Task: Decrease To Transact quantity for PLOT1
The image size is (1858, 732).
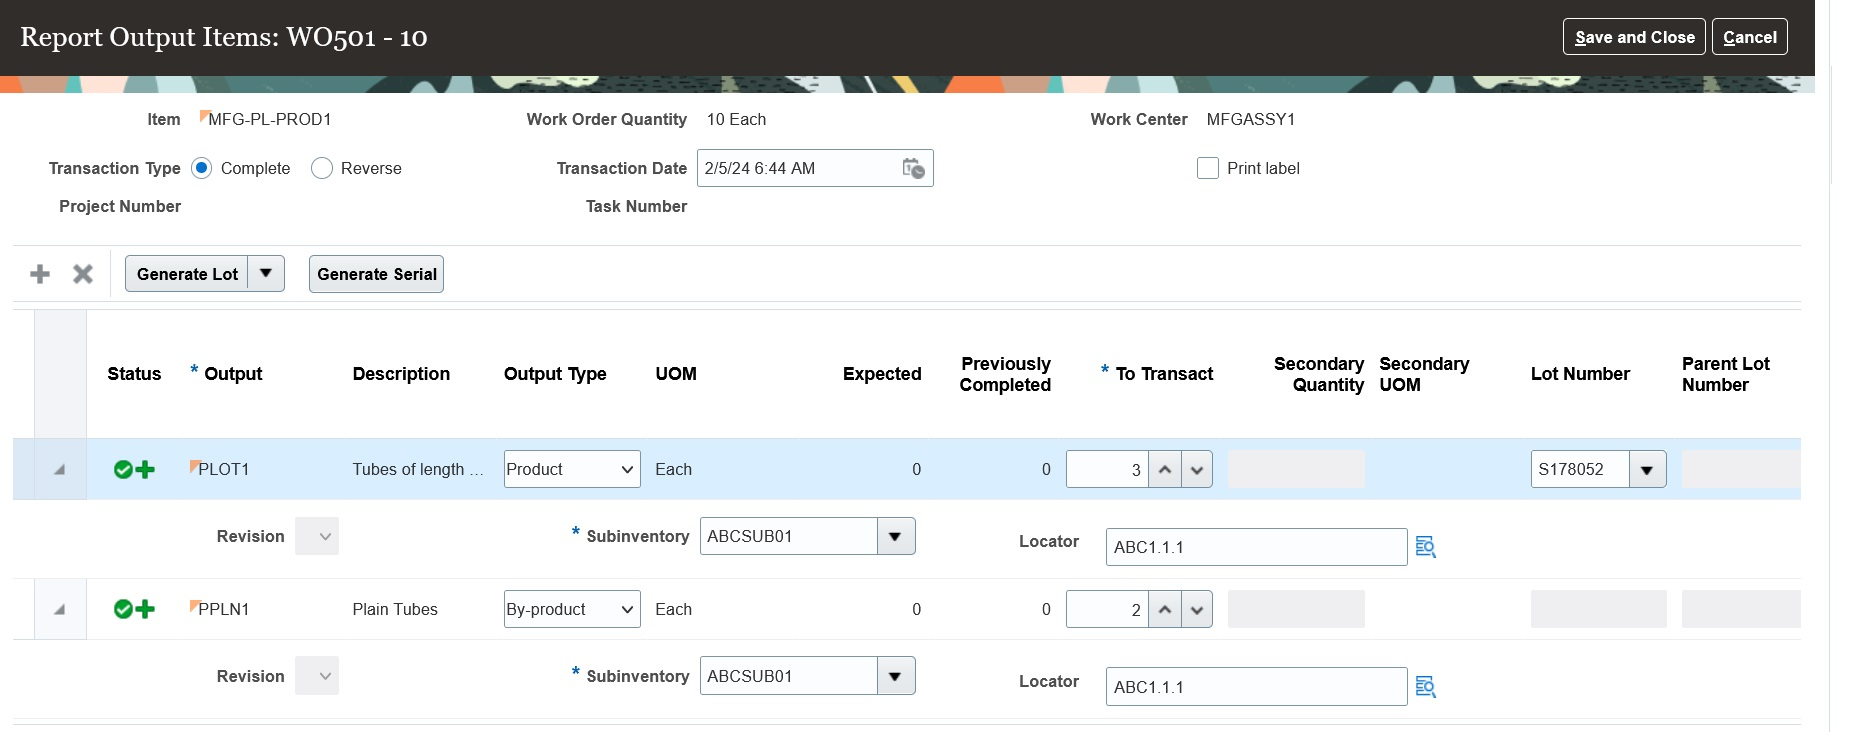Action: tap(1197, 469)
